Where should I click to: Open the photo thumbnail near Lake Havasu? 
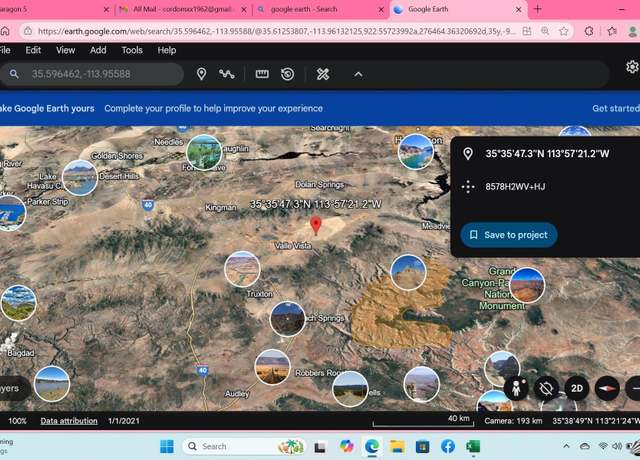80,178
